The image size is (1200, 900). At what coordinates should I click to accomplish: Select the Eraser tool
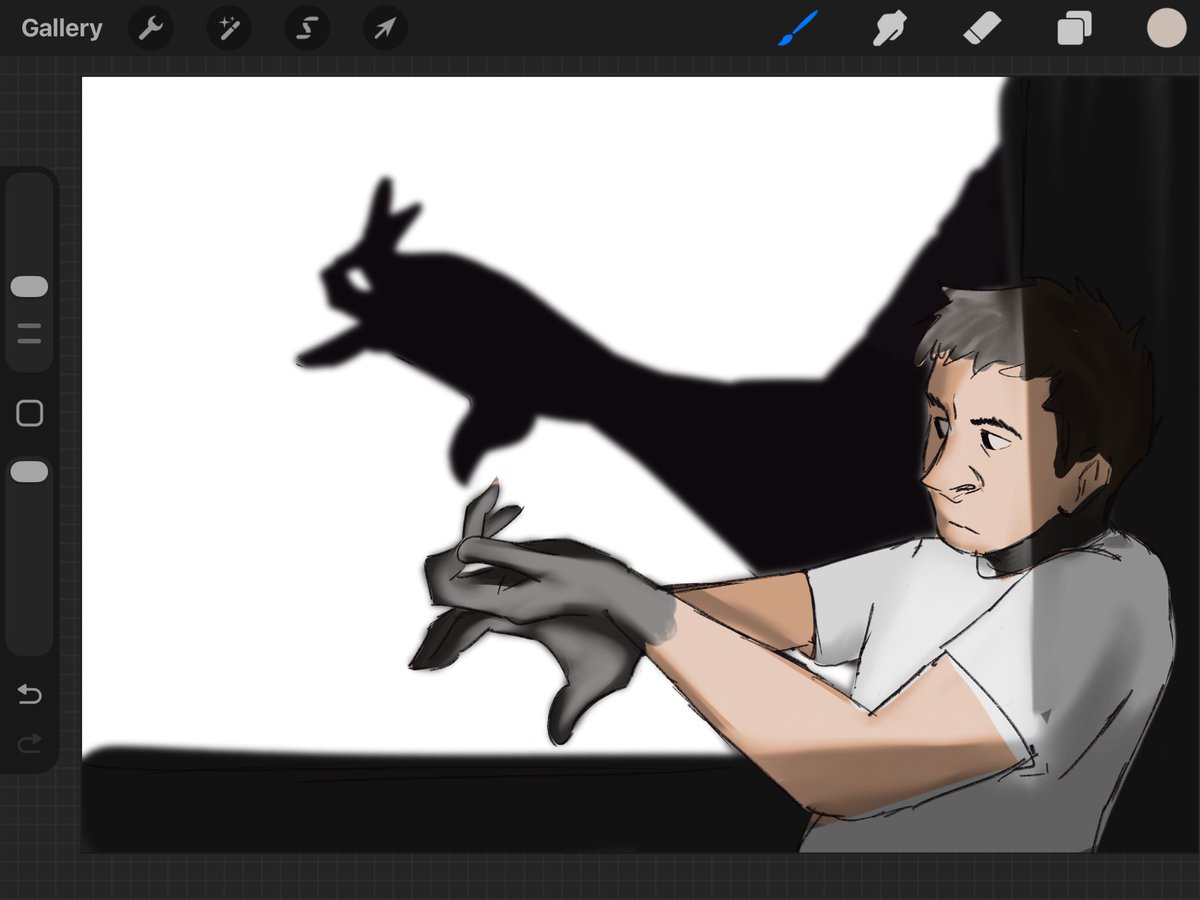pos(981,29)
